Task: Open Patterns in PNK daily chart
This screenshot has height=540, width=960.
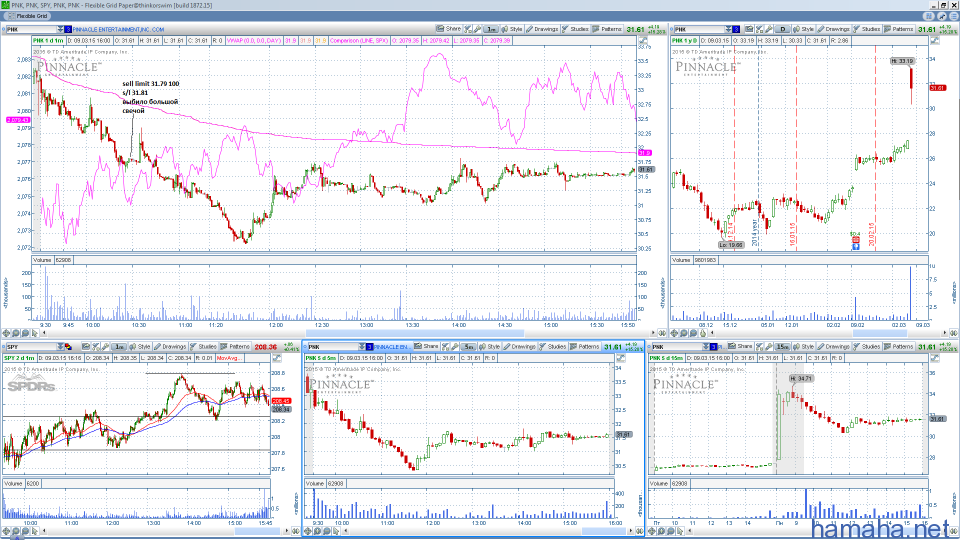Action: 899,29
